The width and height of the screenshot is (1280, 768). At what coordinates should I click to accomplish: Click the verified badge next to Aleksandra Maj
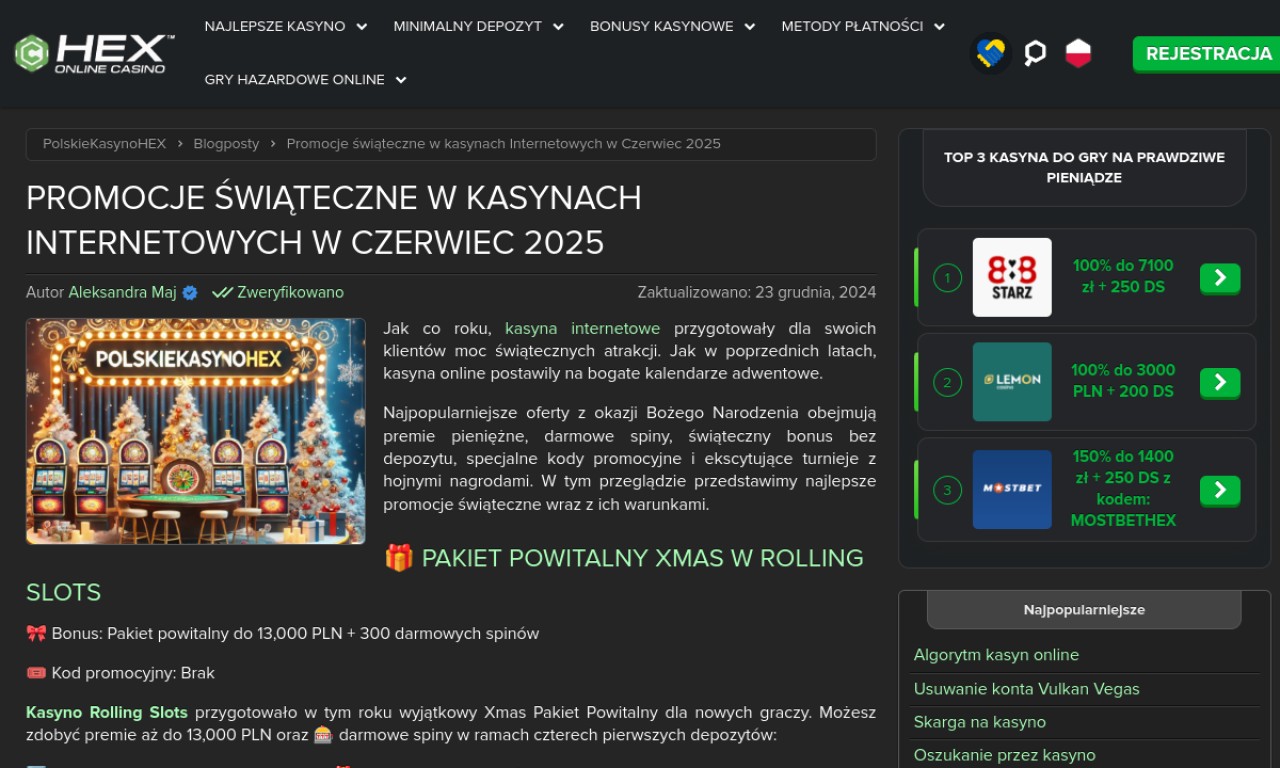(x=190, y=293)
